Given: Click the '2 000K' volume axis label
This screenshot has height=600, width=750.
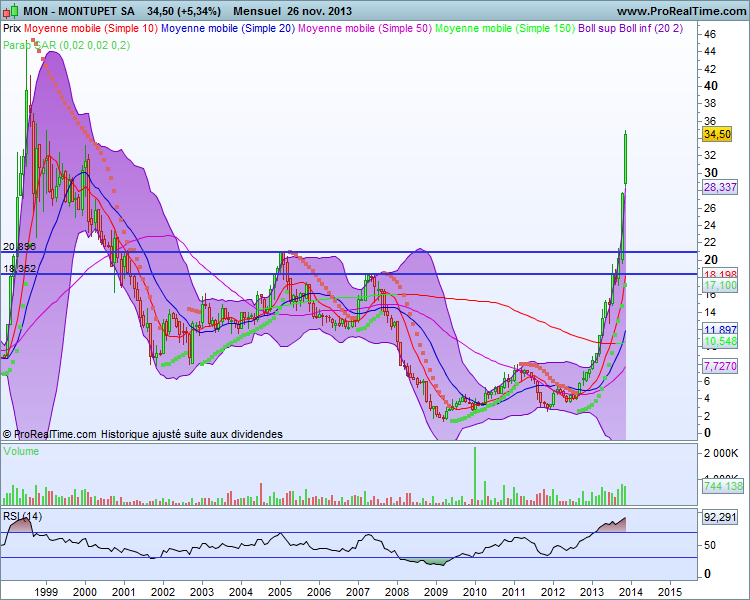Looking at the screenshot, I should click(721, 453).
